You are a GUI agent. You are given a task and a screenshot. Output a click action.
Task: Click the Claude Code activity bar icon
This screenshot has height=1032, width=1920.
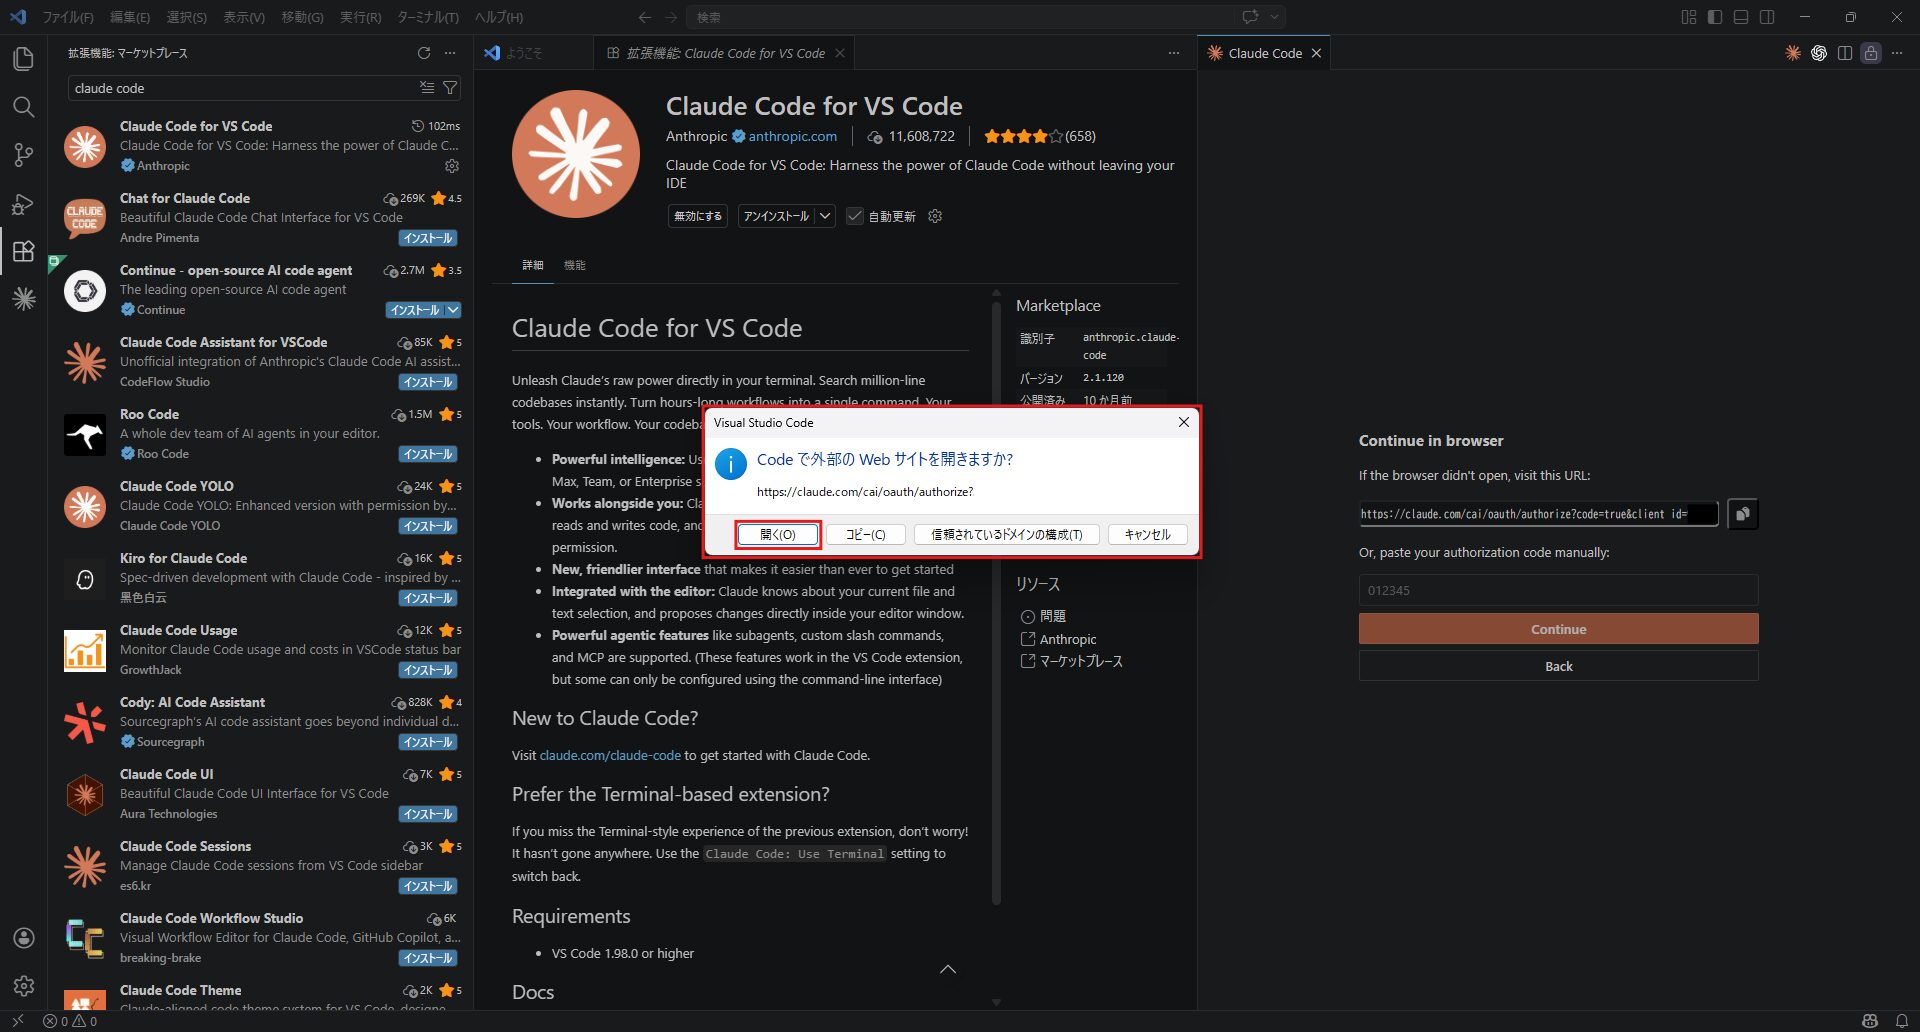23,299
